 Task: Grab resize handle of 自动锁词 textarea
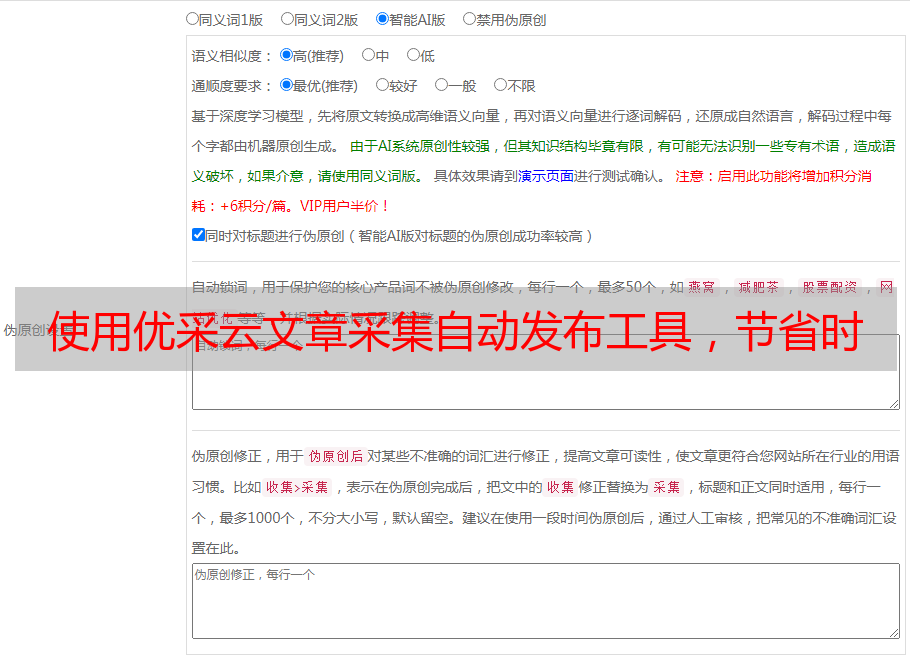click(x=894, y=404)
